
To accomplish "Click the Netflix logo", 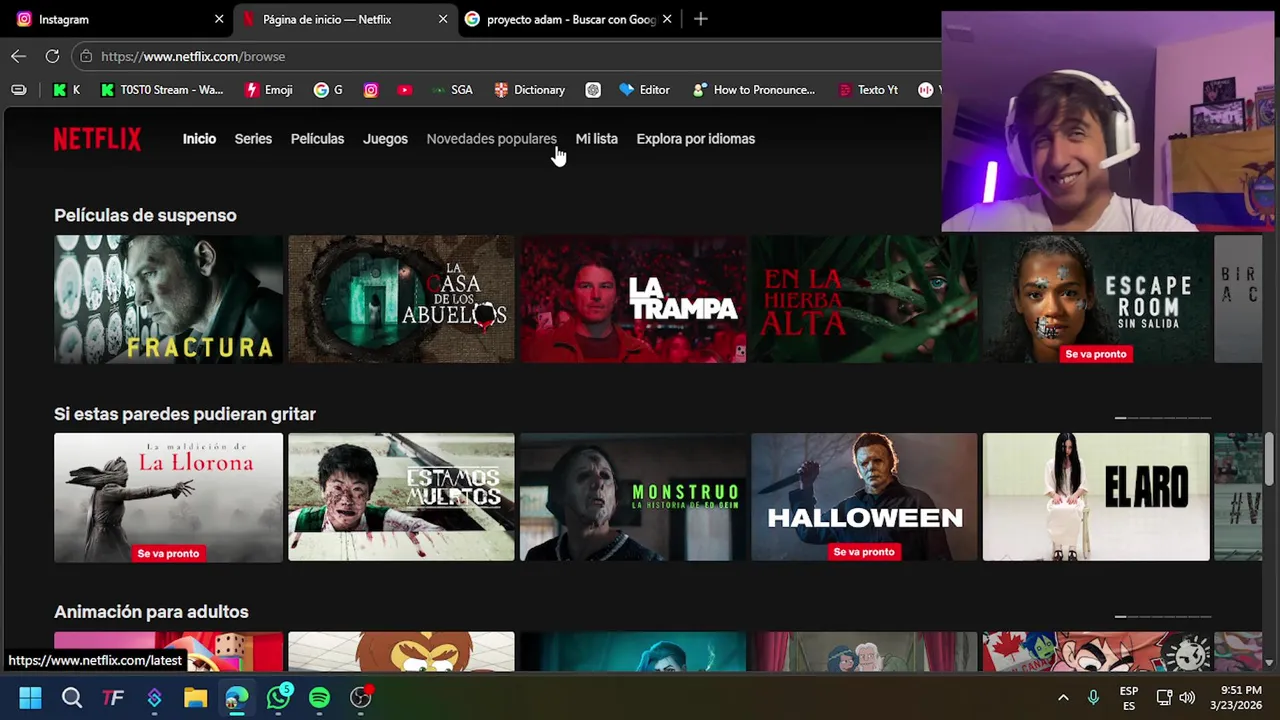I will click(x=97, y=139).
